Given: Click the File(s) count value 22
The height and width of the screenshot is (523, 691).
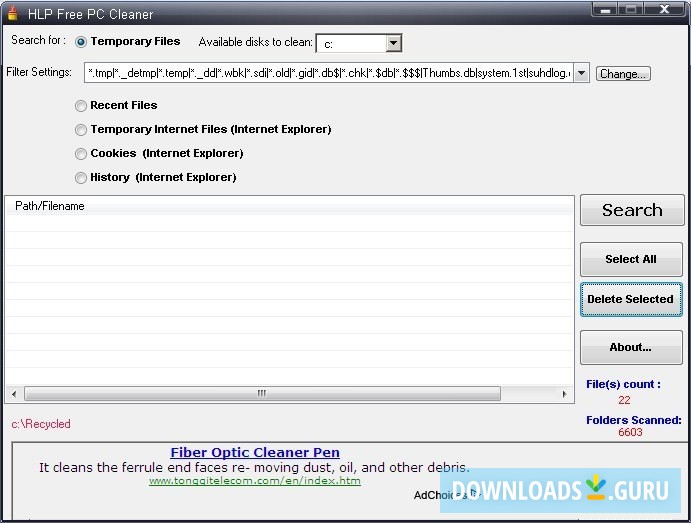Looking at the screenshot, I should point(624,400).
